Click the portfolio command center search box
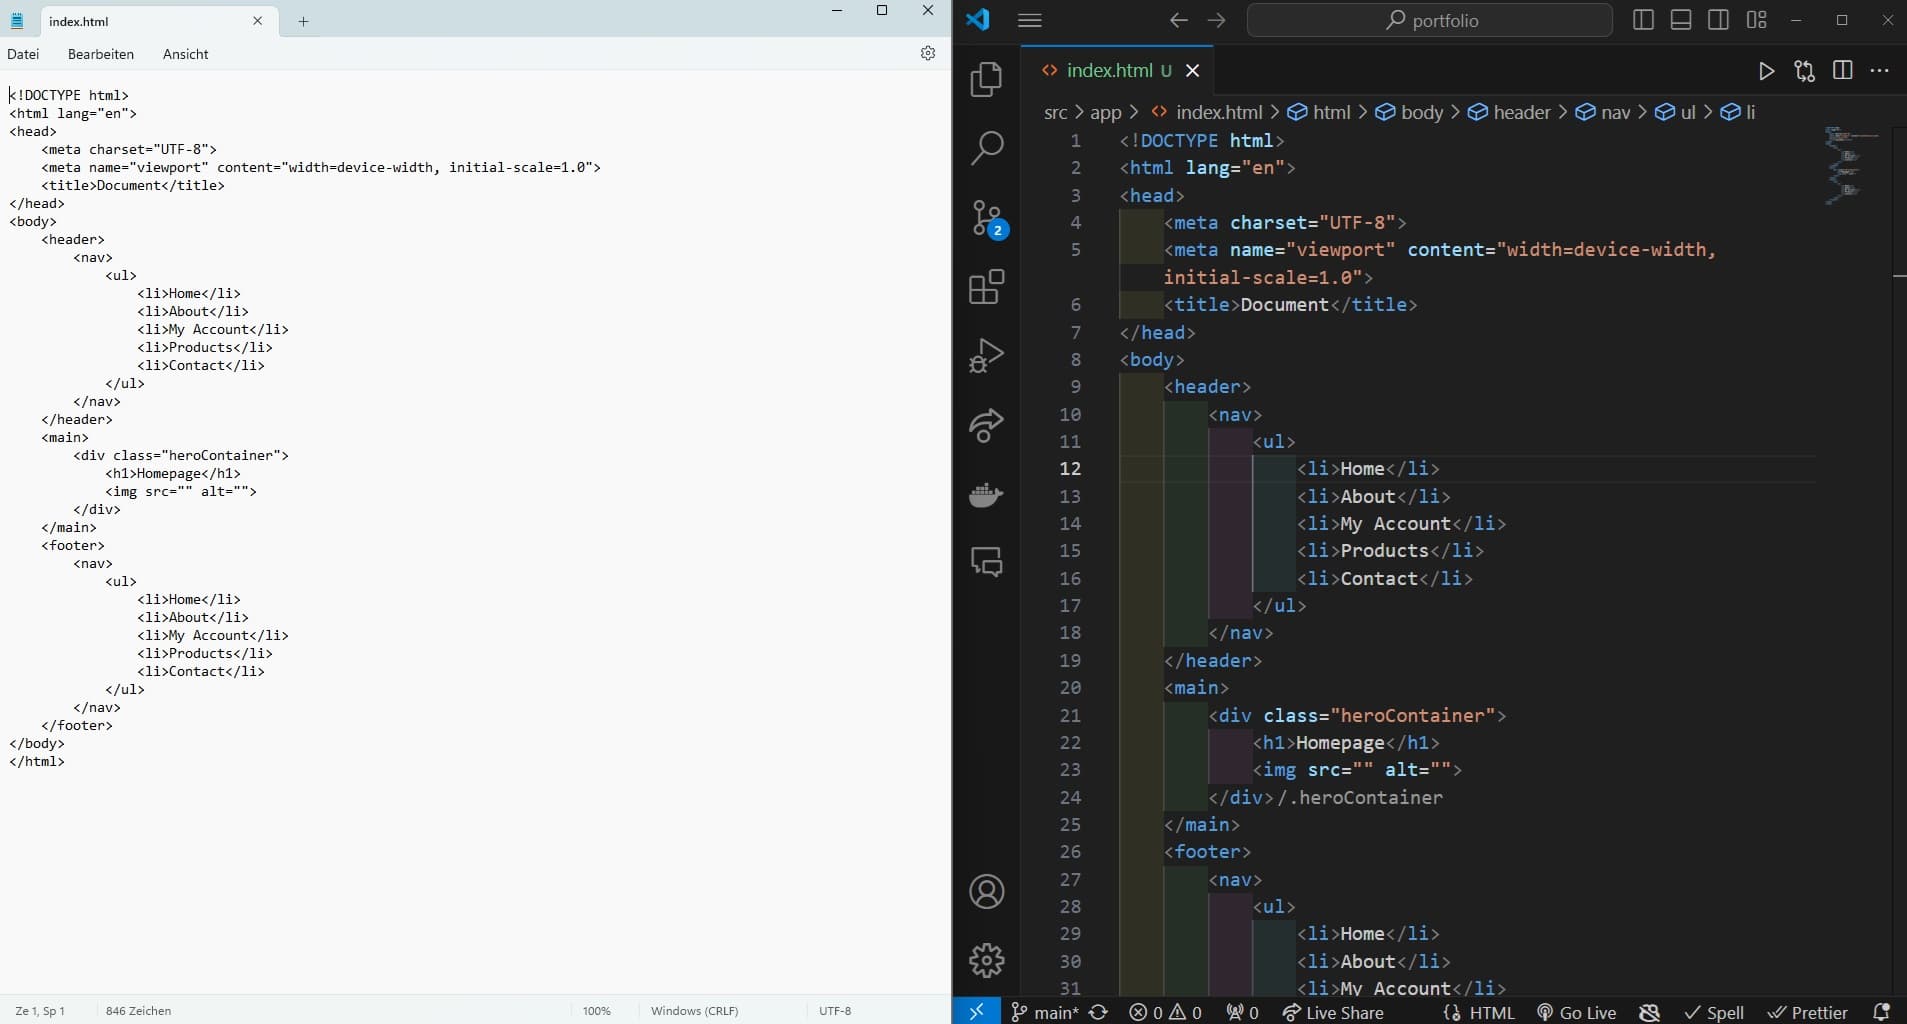 point(1430,20)
